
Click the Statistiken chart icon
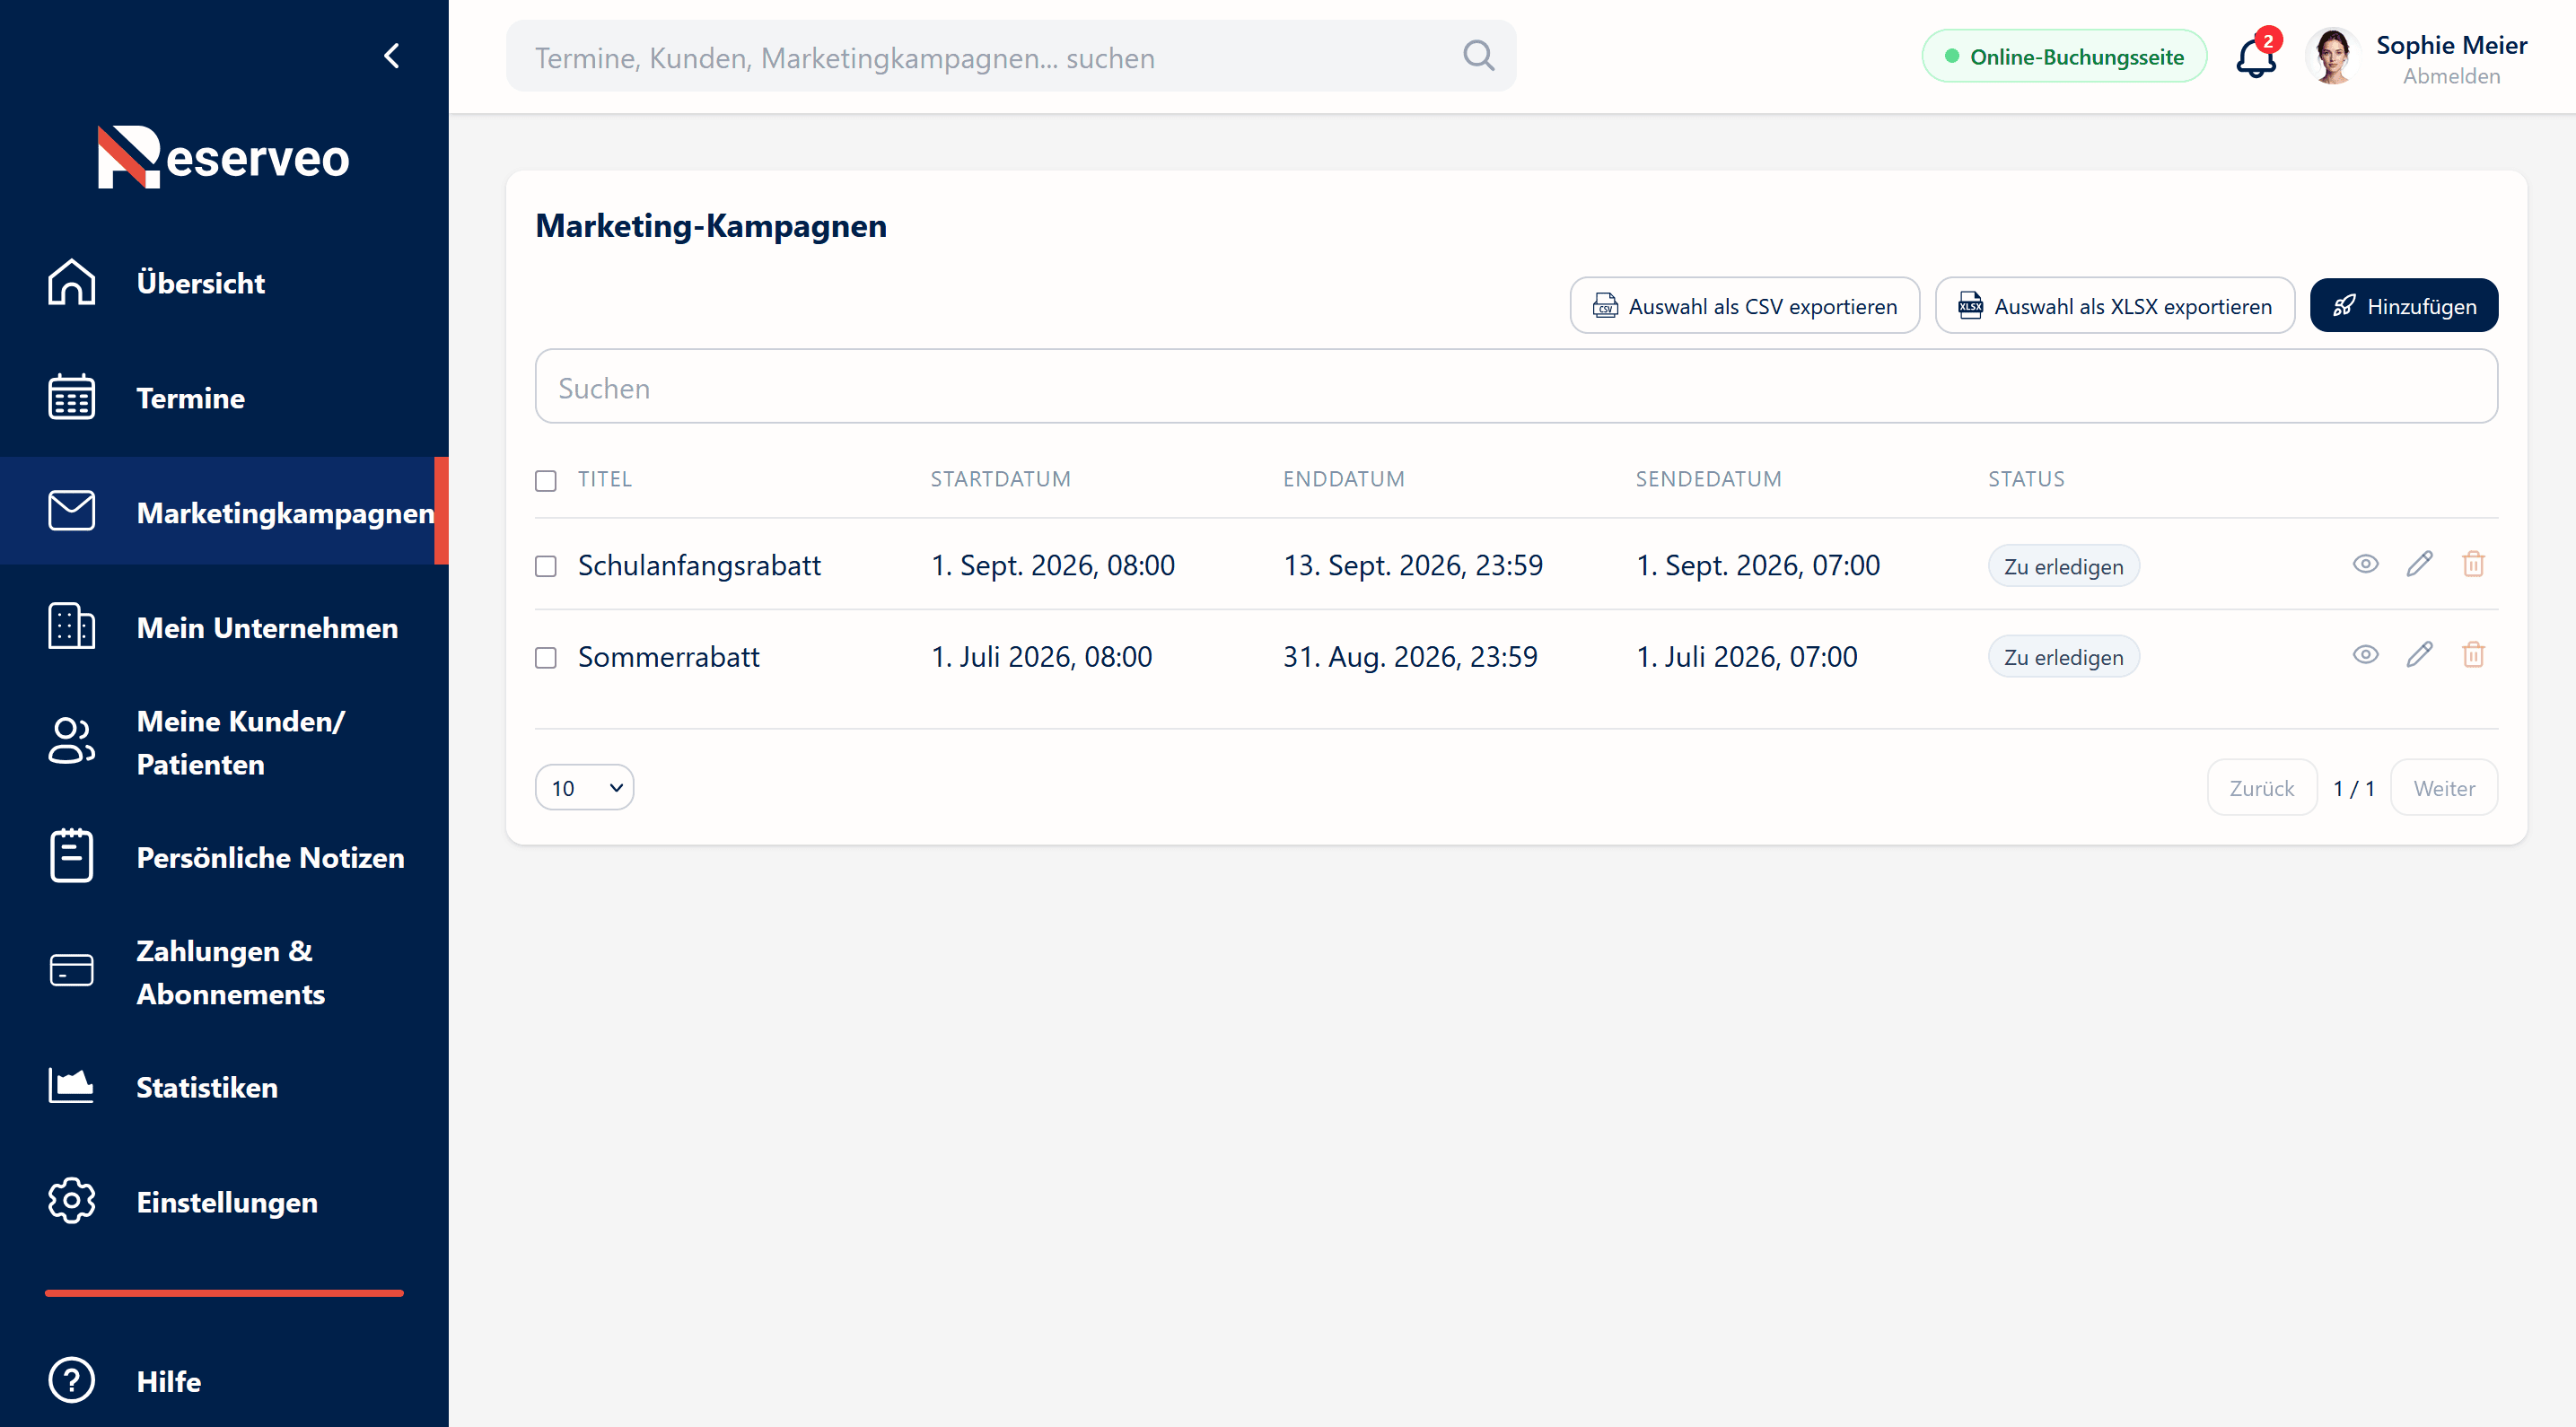pos(71,1085)
